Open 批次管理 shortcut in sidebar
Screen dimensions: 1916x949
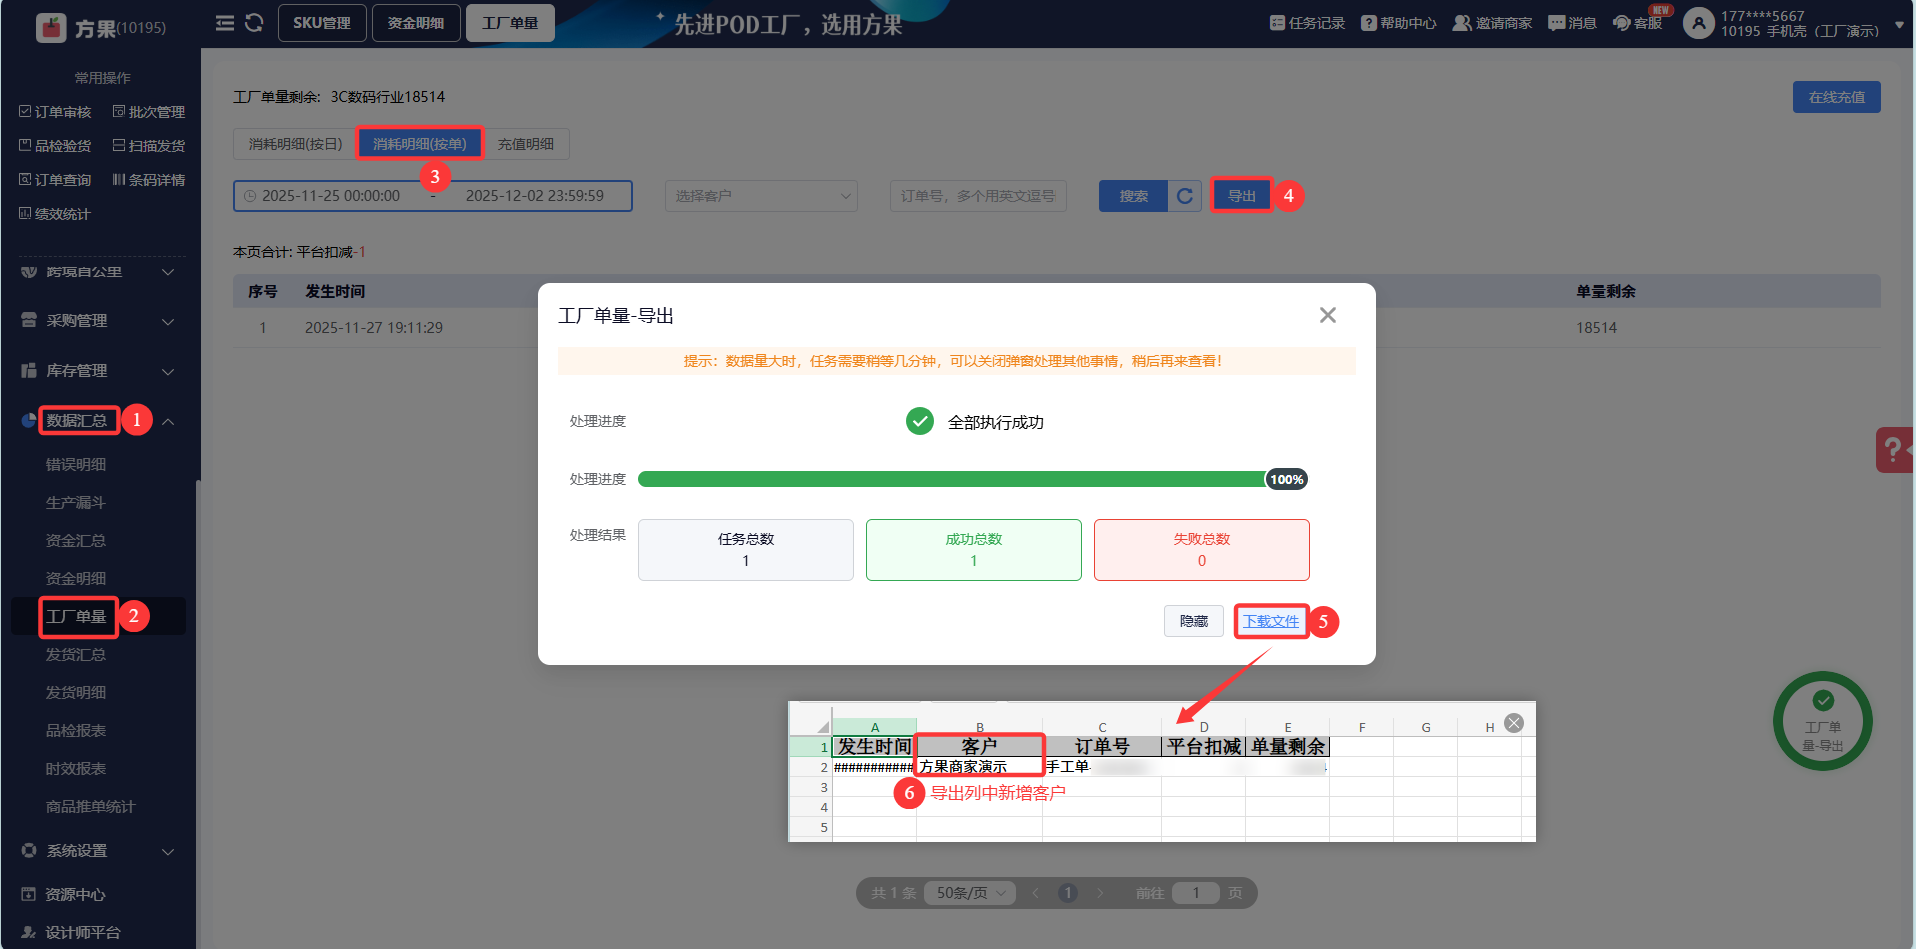pyautogui.click(x=149, y=112)
